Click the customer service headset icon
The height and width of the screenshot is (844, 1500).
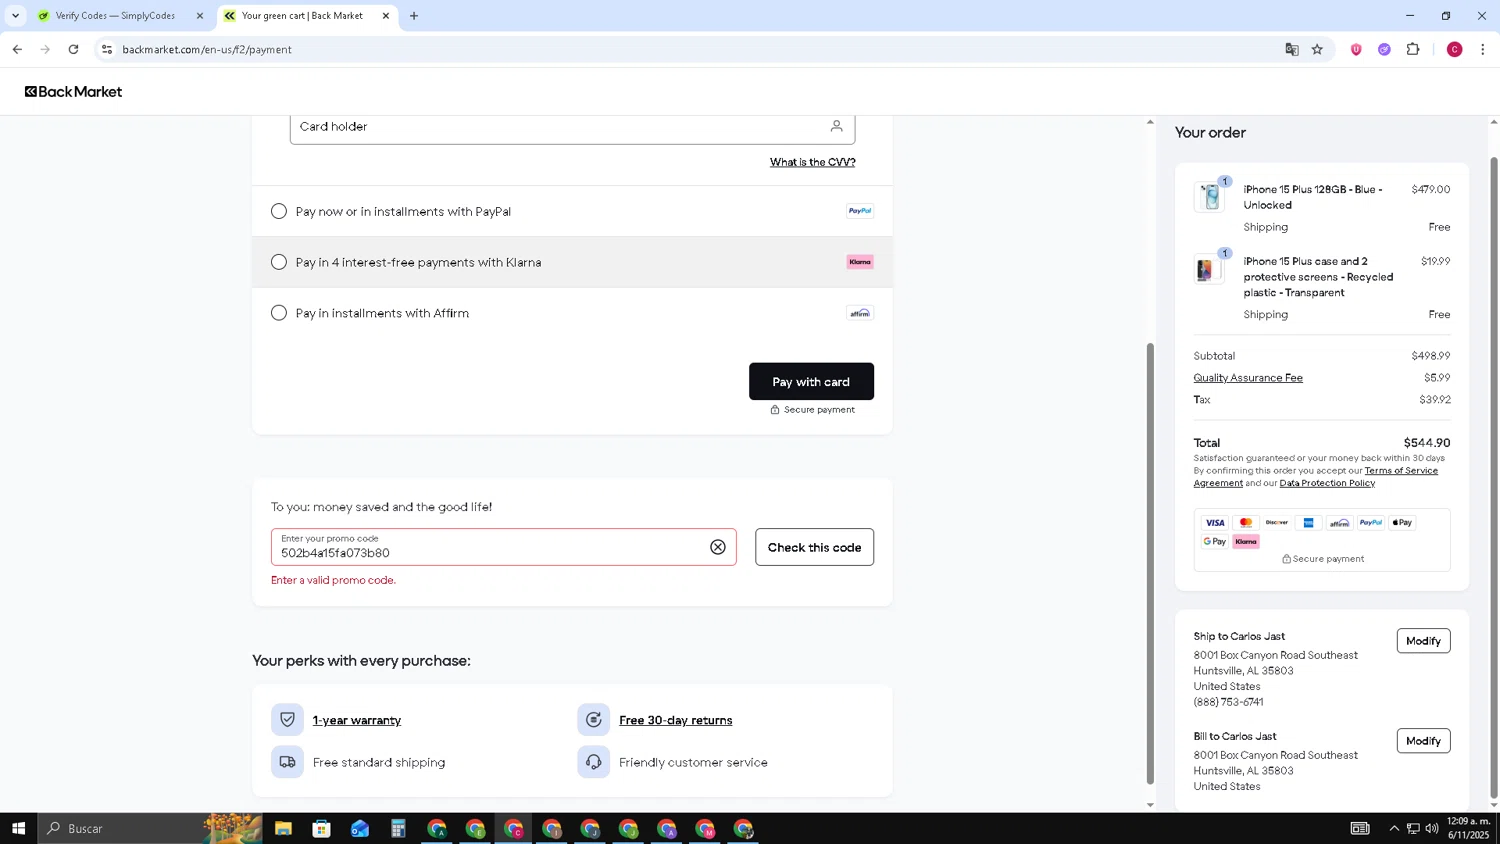pos(594,762)
